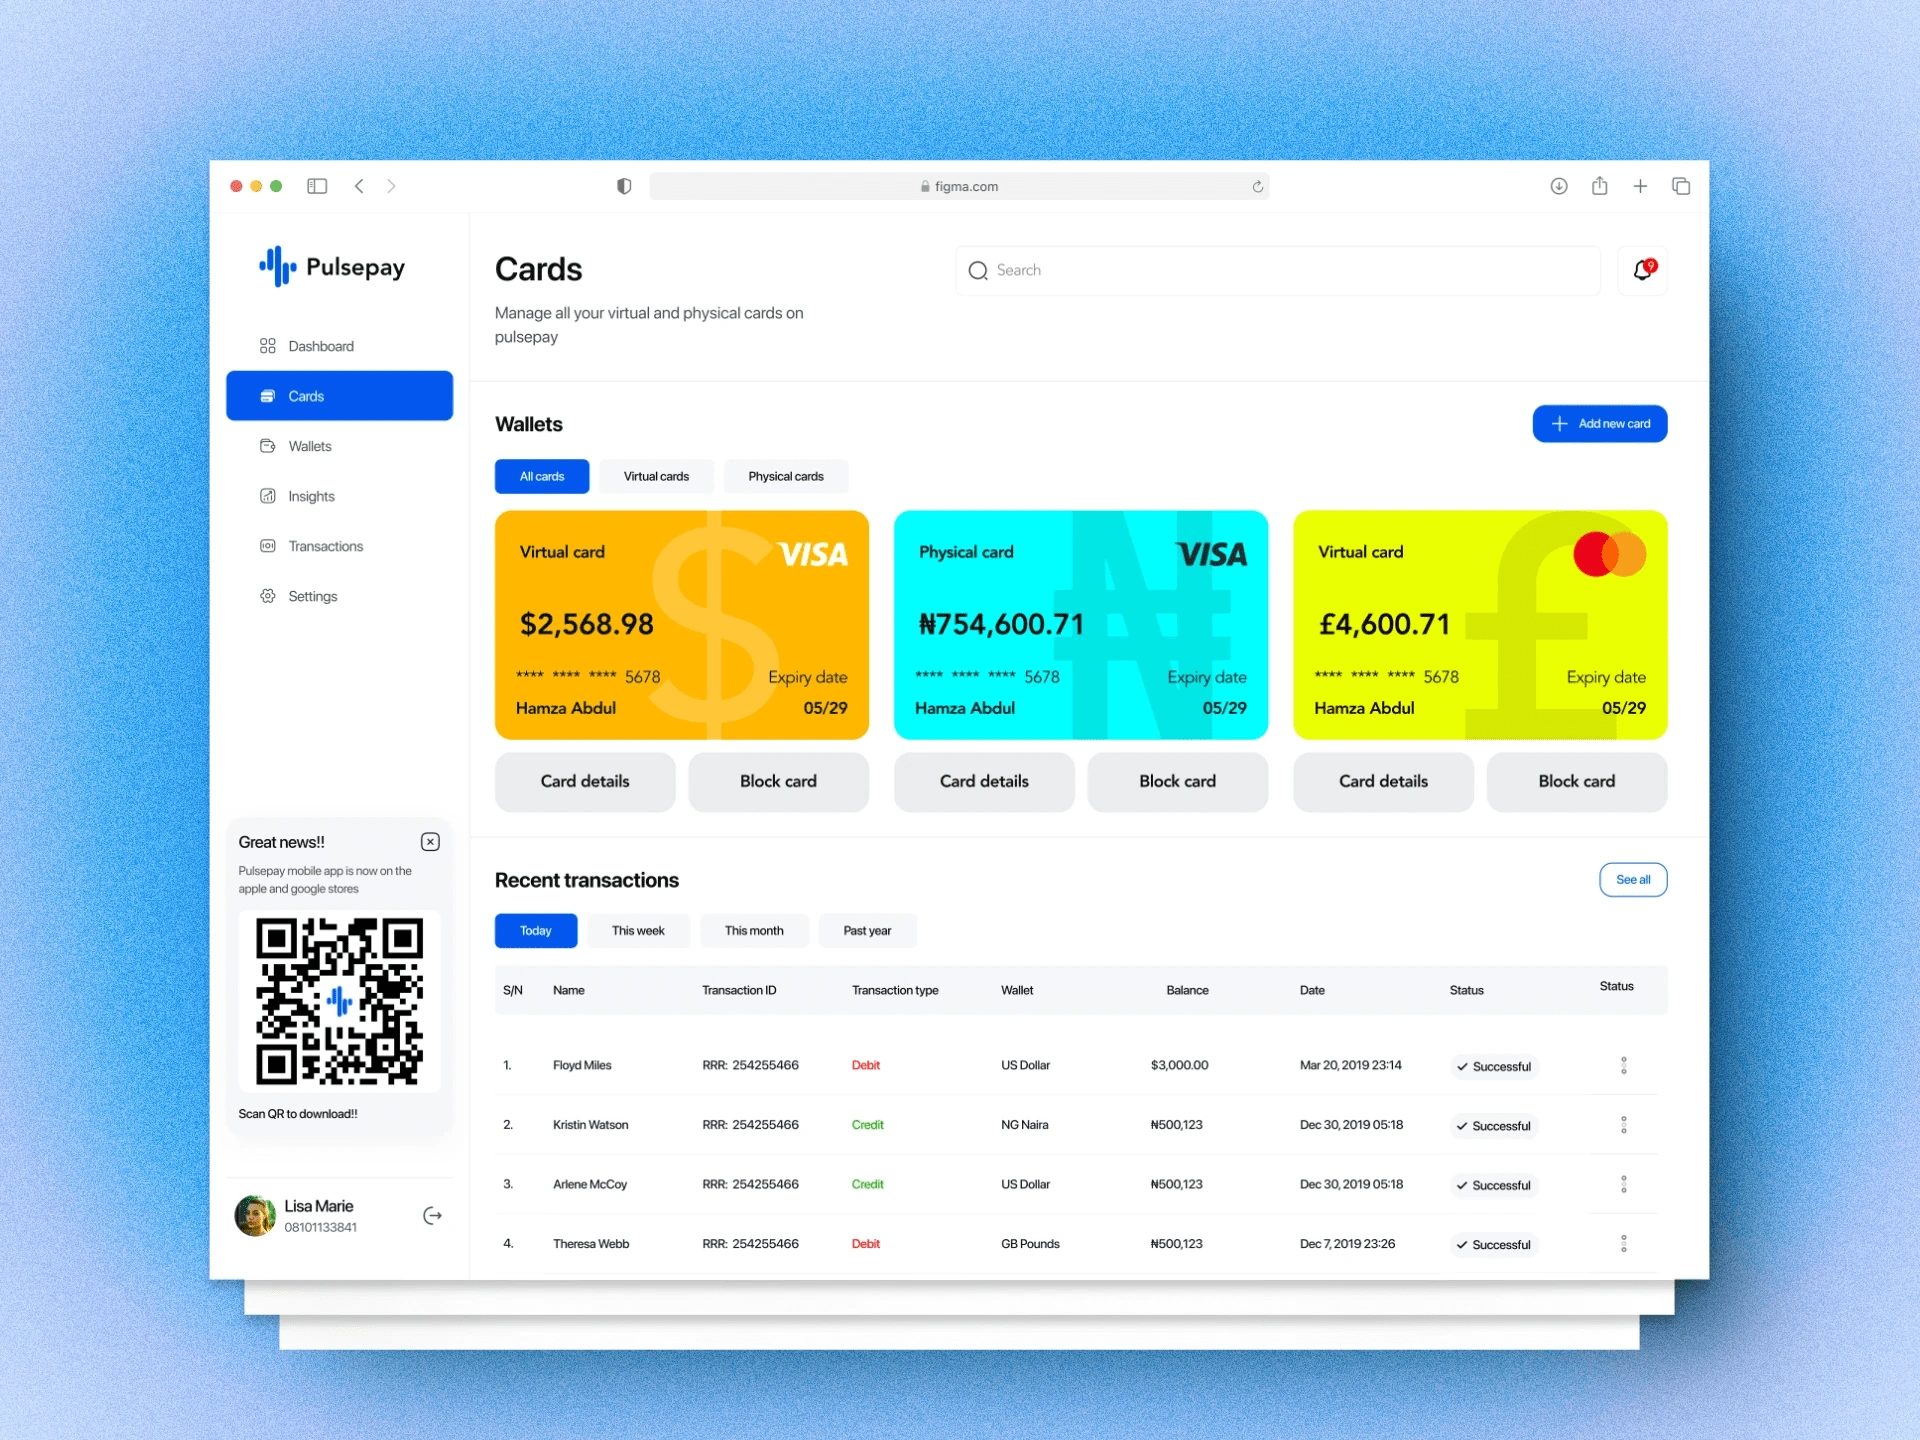Block the dollar virtual card

[778, 782]
